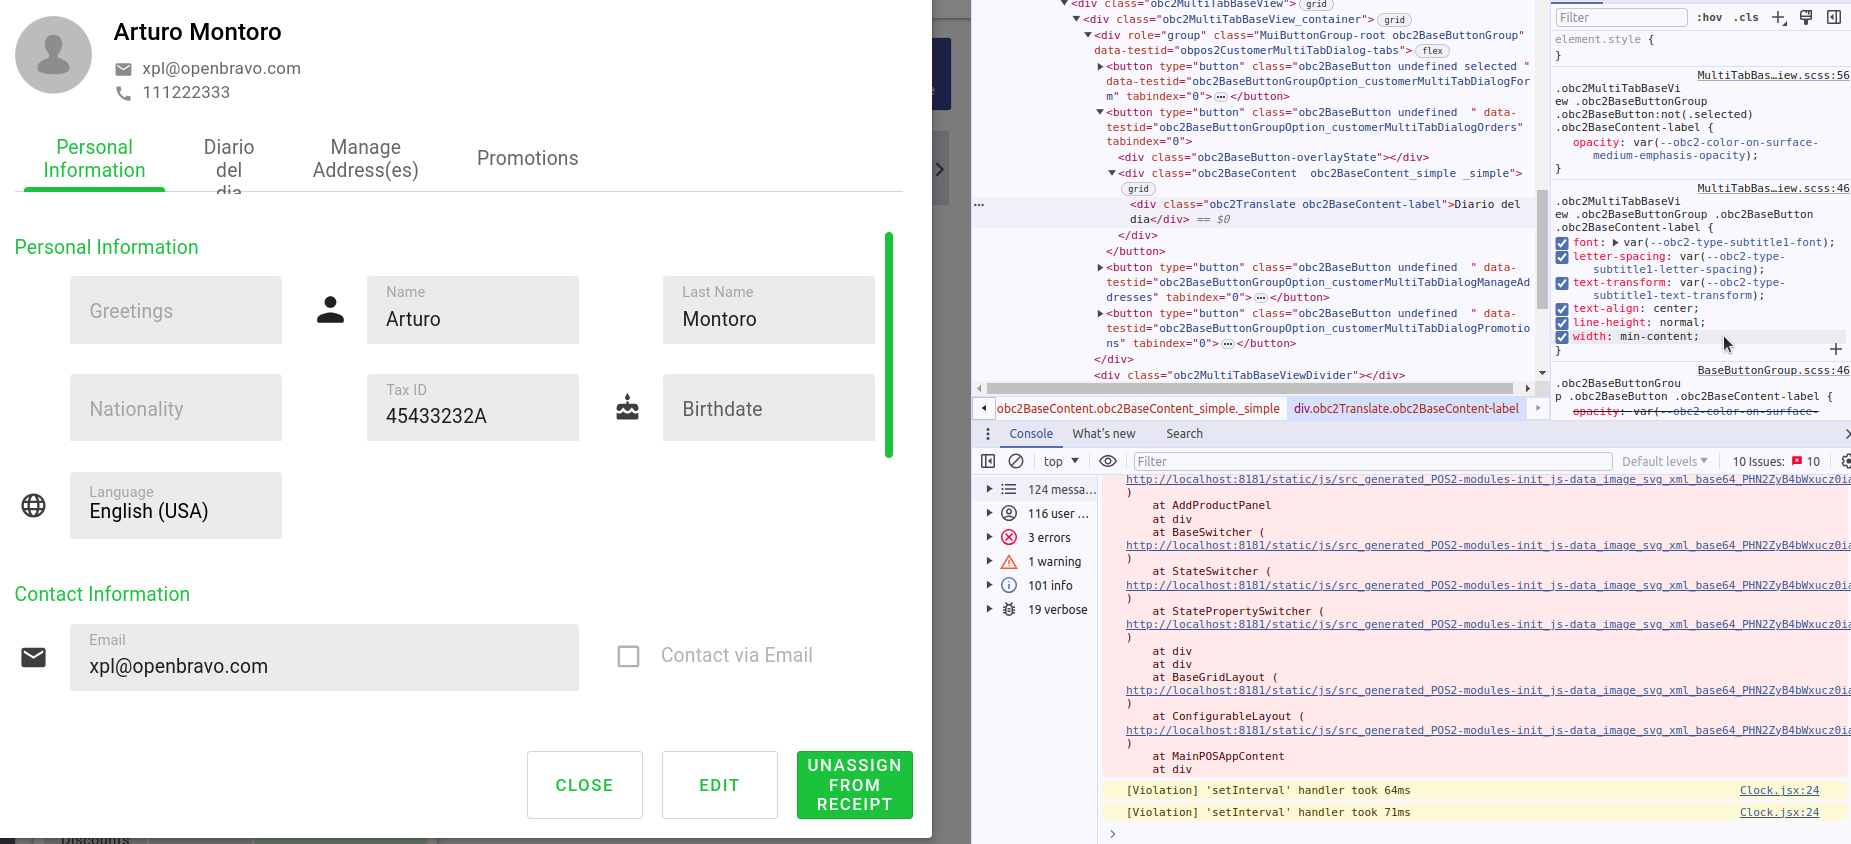
Task: Click Arturo Montoro's avatar picture
Action: [54, 55]
